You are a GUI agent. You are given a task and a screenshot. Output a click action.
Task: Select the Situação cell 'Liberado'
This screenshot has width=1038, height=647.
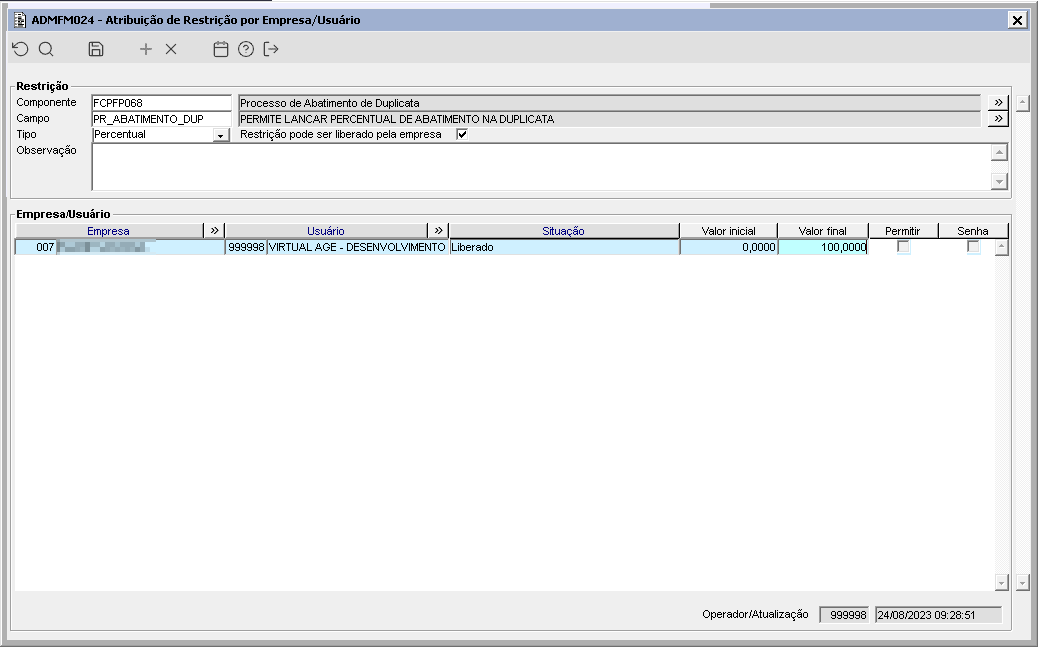click(564, 247)
